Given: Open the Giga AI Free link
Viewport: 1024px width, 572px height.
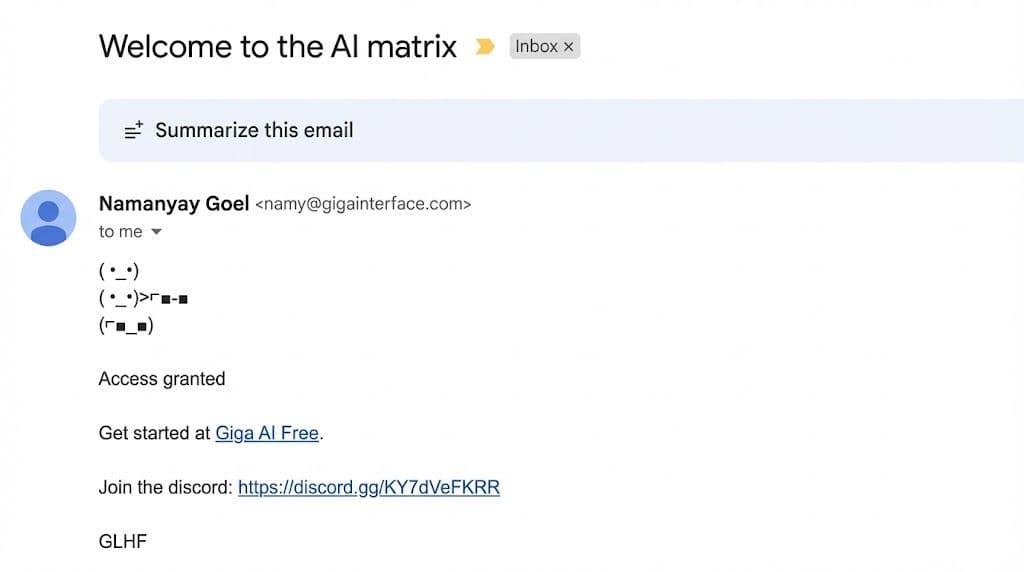Looking at the screenshot, I should [x=267, y=433].
